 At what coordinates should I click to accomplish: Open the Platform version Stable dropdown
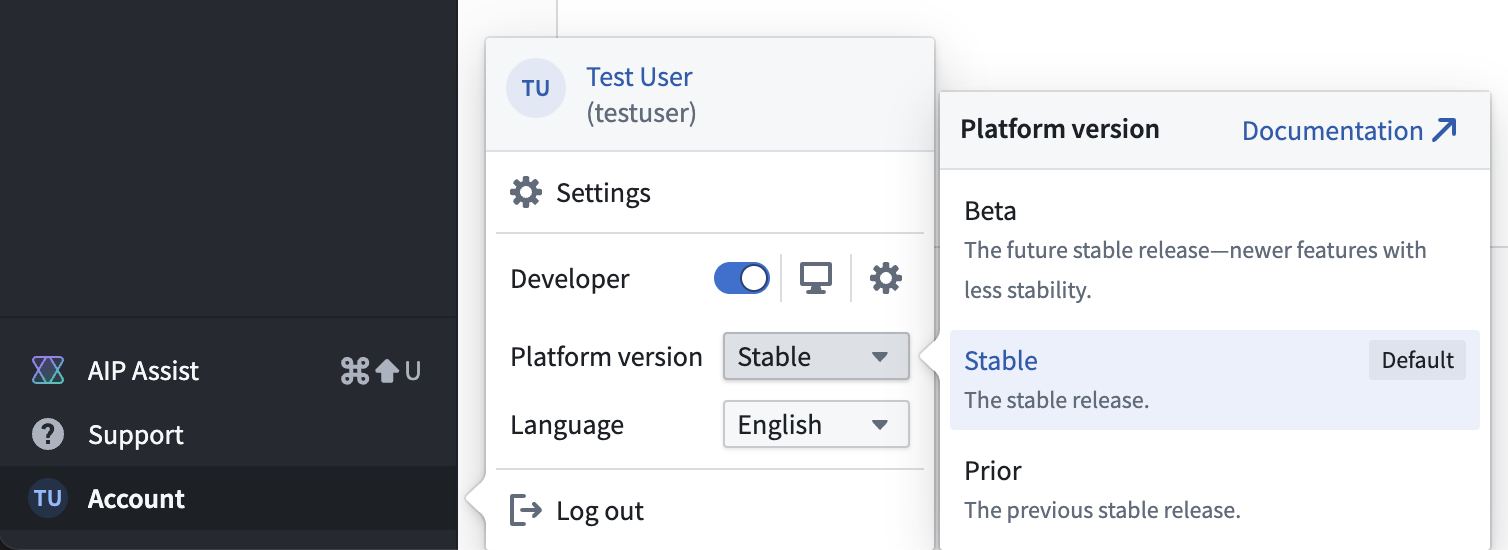[x=816, y=357]
